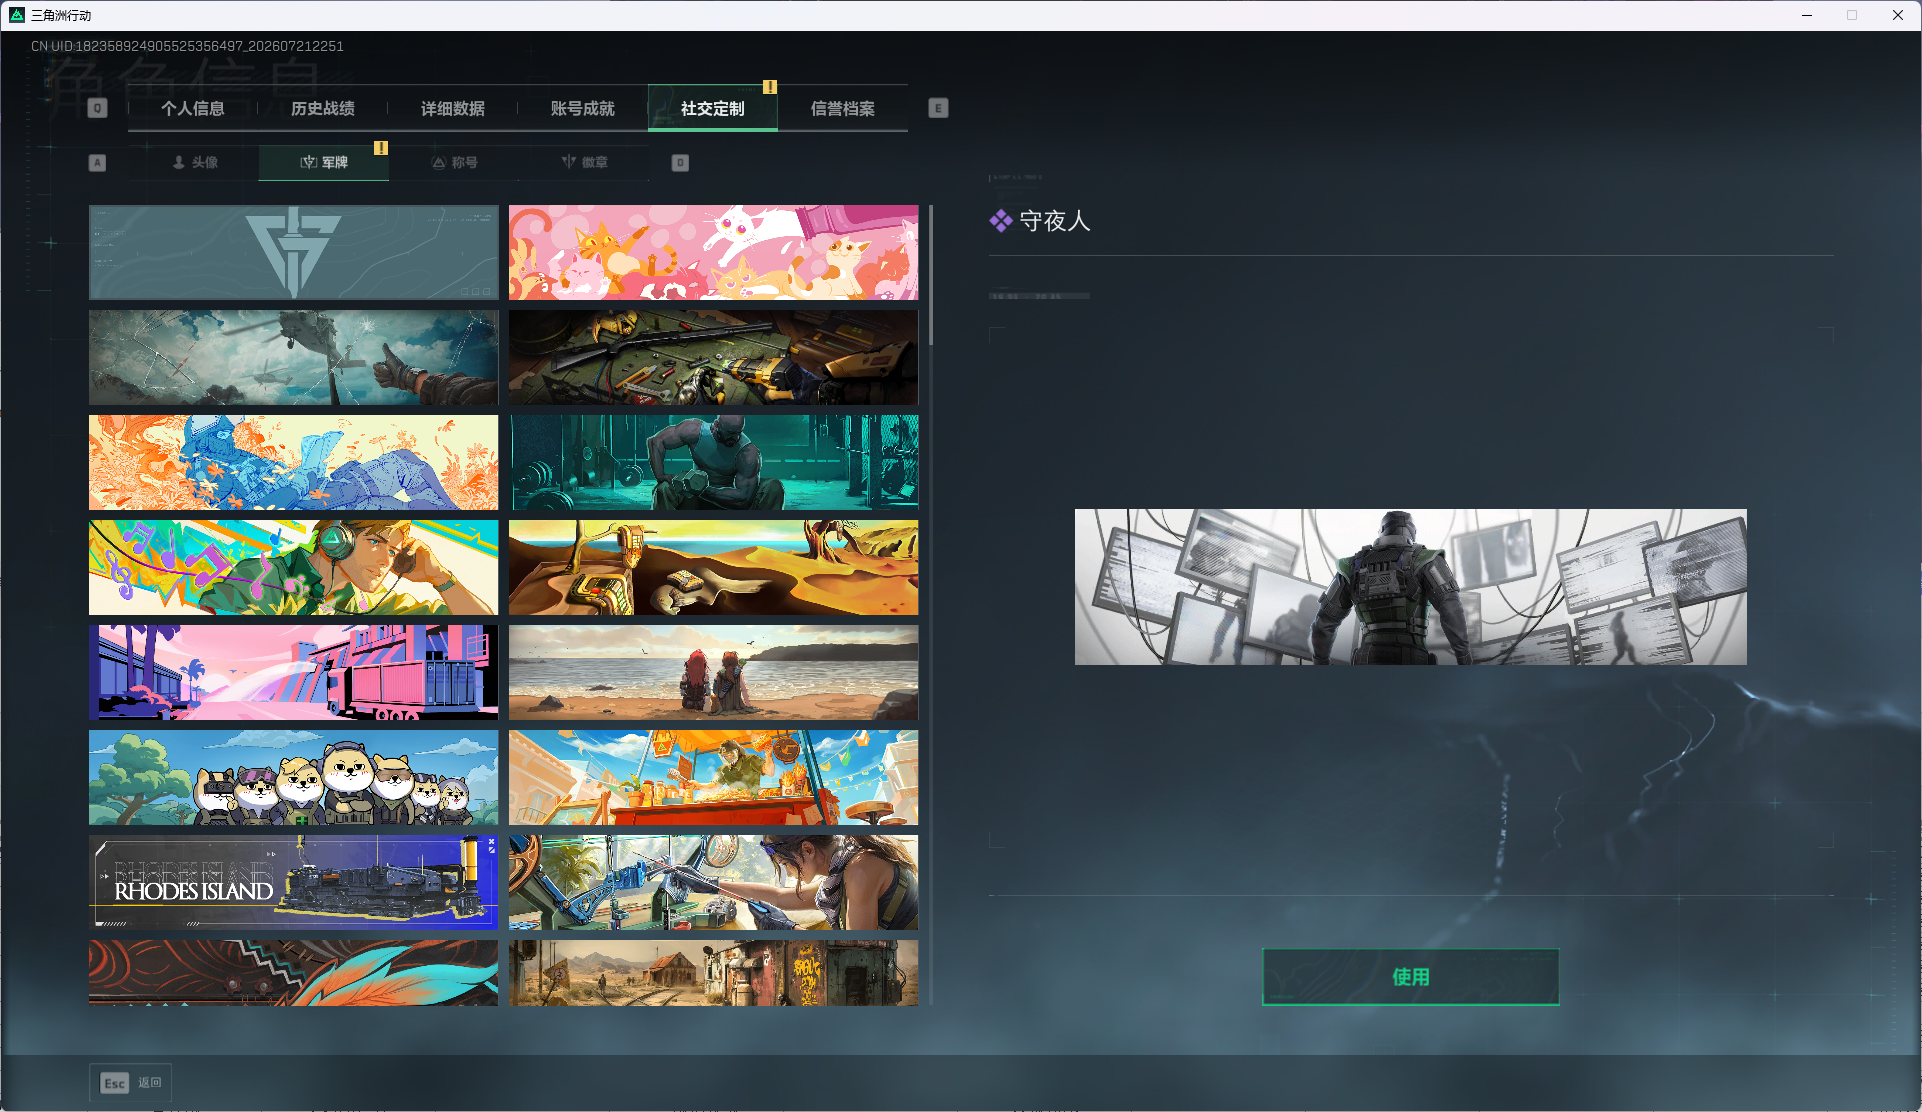Click the 使用 button to apply card

[1410, 976]
